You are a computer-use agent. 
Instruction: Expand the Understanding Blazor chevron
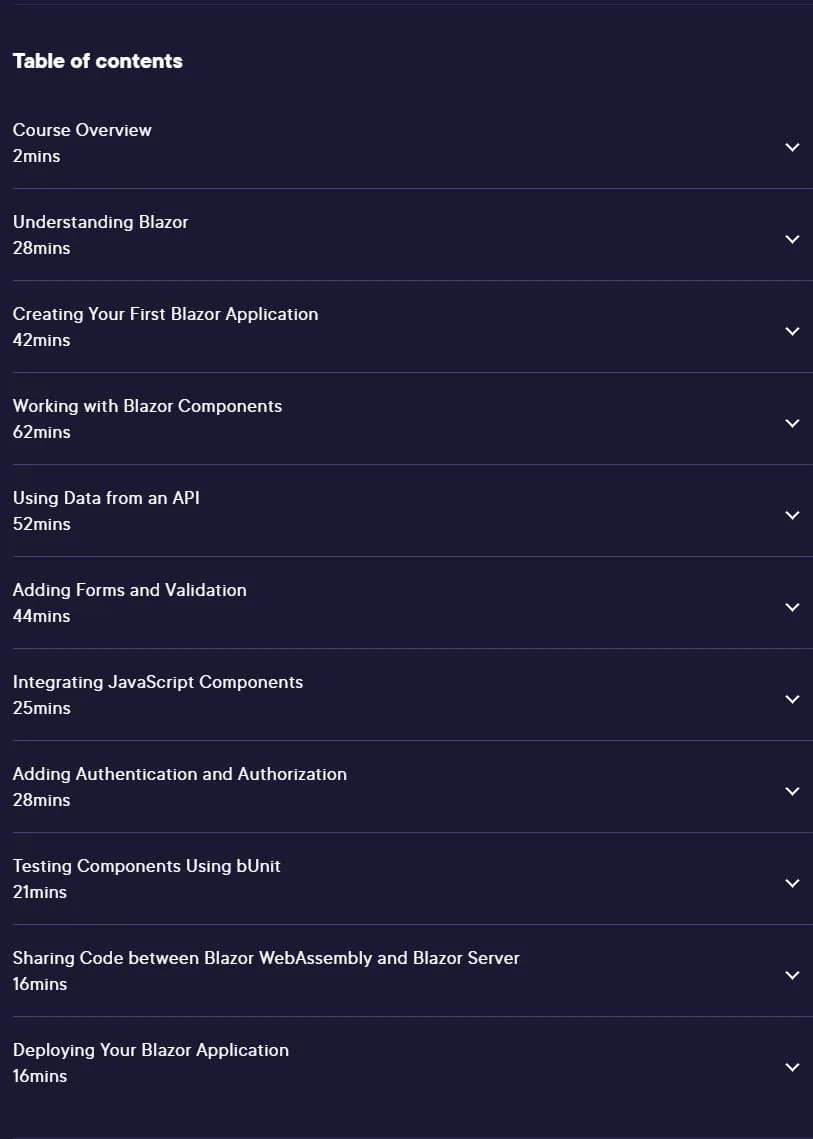792,239
